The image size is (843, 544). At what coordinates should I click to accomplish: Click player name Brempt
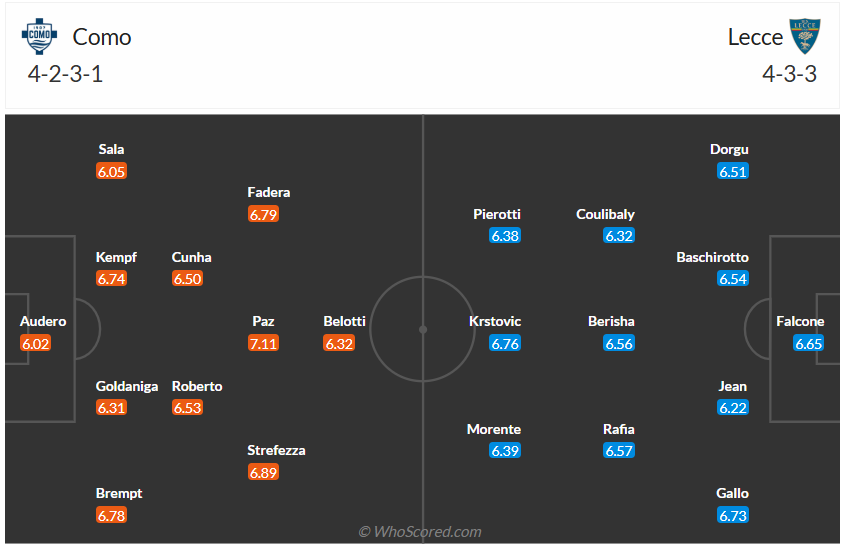point(119,493)
